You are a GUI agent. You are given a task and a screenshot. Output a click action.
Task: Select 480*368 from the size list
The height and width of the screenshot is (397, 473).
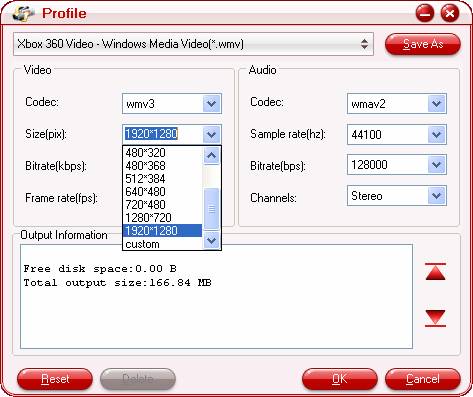(162, 166)
